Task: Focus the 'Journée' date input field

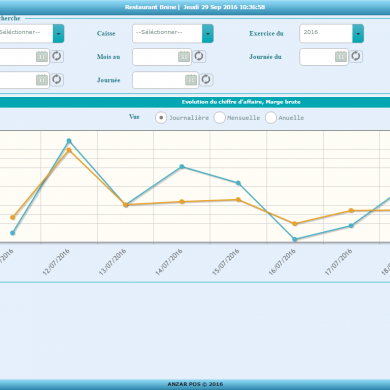Action: point(165,80)
